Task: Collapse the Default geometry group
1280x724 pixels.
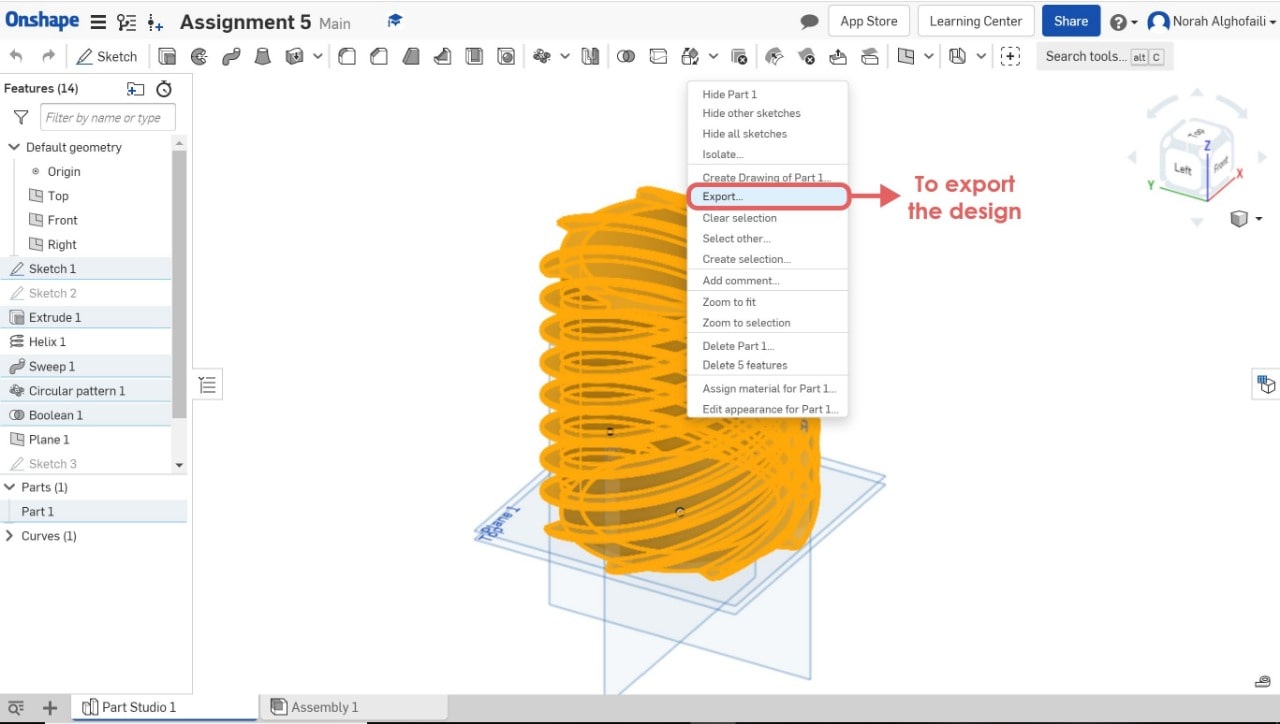Action: click(x=14, y=147)
